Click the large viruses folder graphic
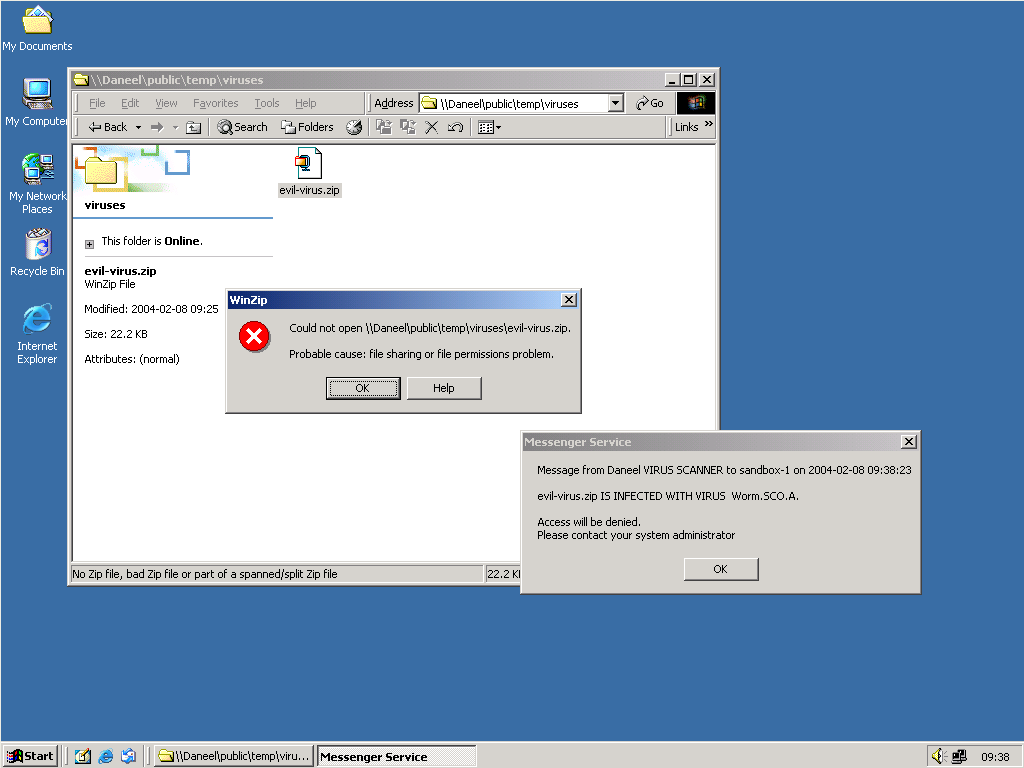This screenshot has height=768, width=1024. 101,171
